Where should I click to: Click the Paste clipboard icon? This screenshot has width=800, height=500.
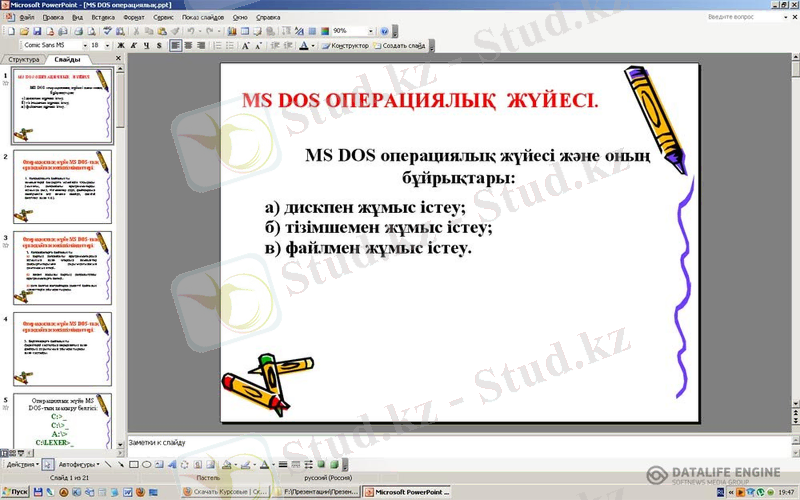[162, 31]
